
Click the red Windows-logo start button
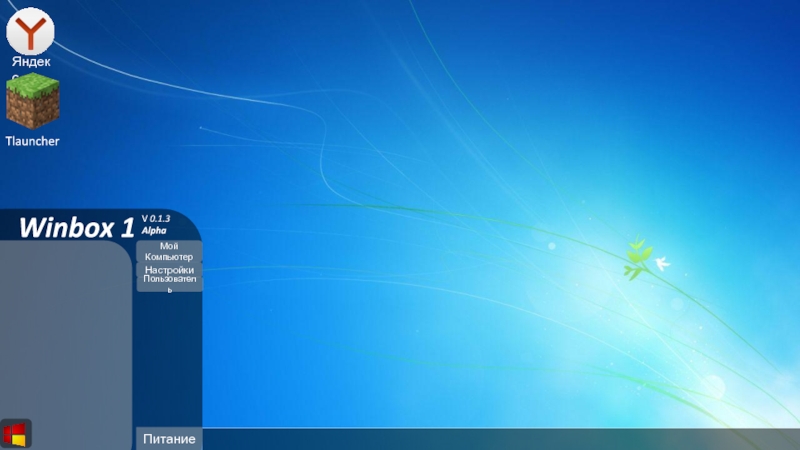(15, 434)
